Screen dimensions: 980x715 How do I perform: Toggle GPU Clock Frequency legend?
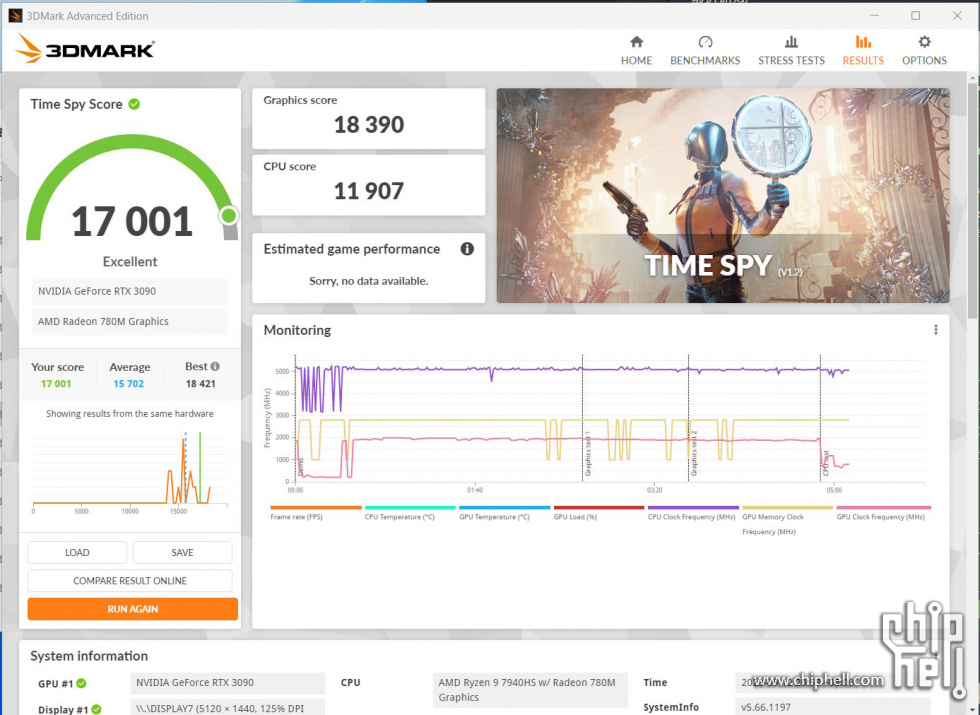[x=882, y=512]
